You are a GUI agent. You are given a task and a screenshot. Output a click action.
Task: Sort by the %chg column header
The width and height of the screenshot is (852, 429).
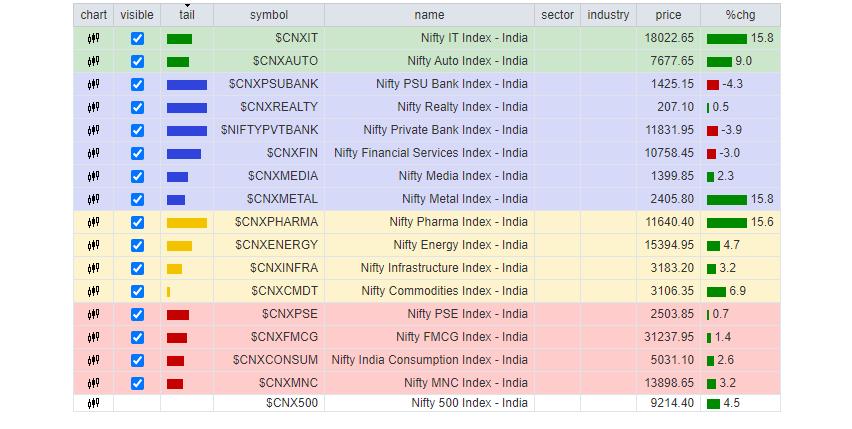click(740, 15)
